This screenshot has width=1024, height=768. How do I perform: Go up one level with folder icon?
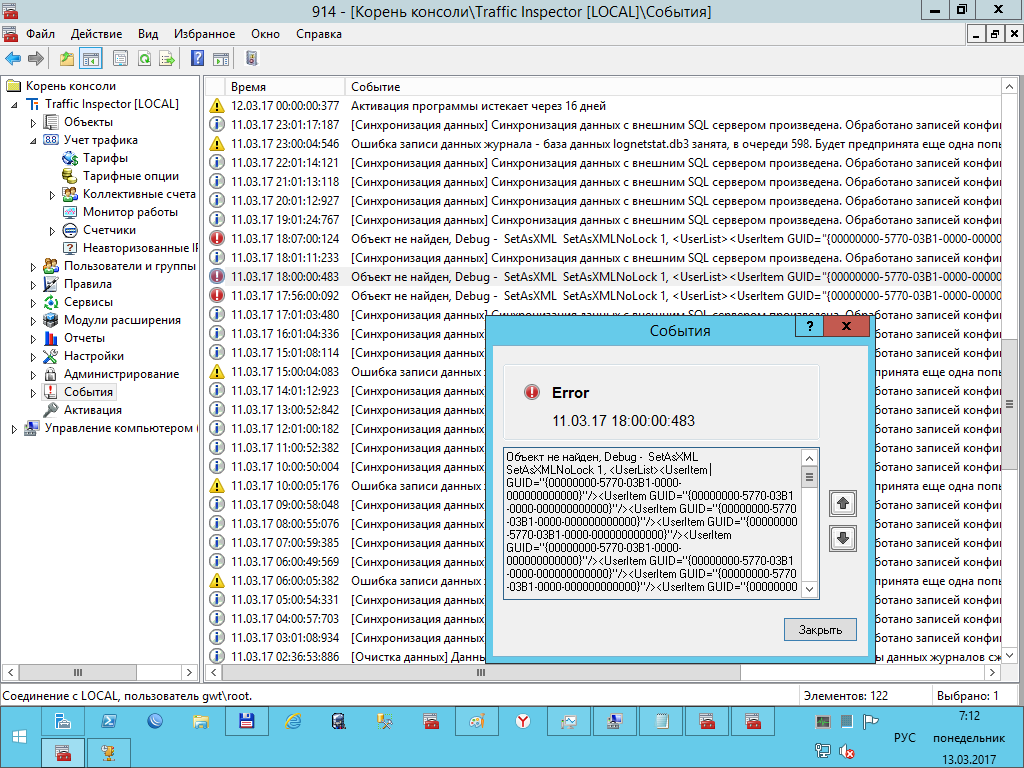67,59
